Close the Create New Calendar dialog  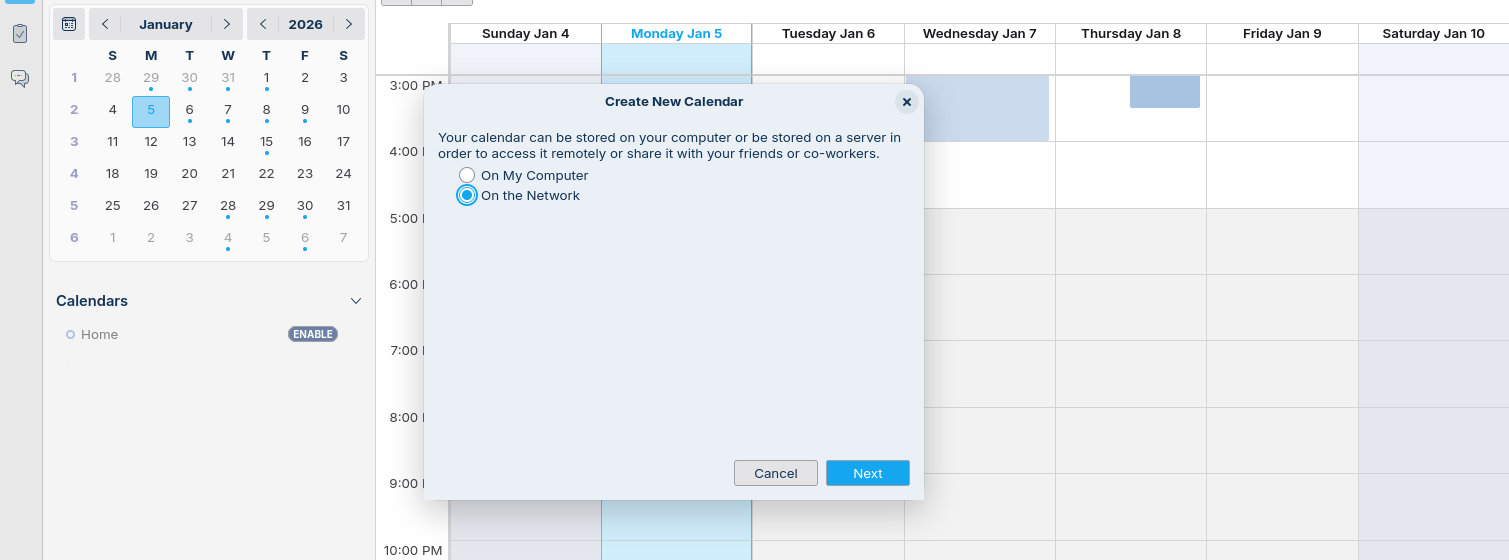[x=906, y=102]
